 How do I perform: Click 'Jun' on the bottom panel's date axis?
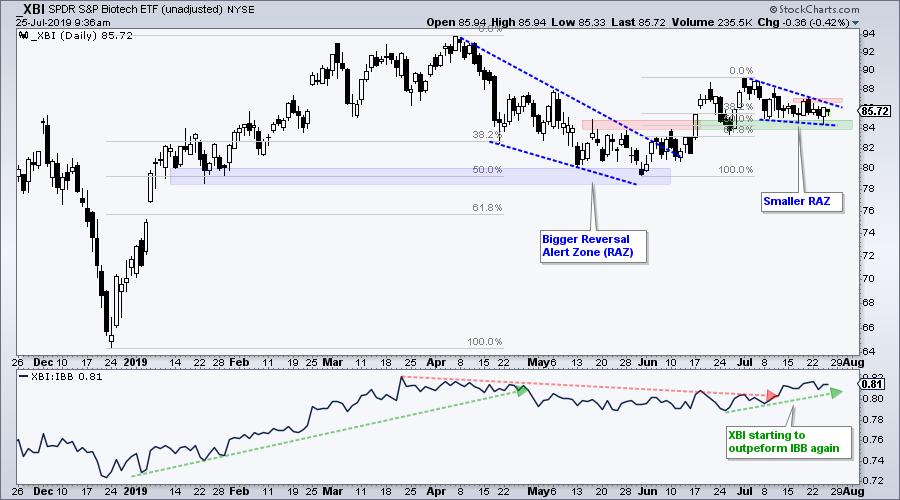point(647,491)
